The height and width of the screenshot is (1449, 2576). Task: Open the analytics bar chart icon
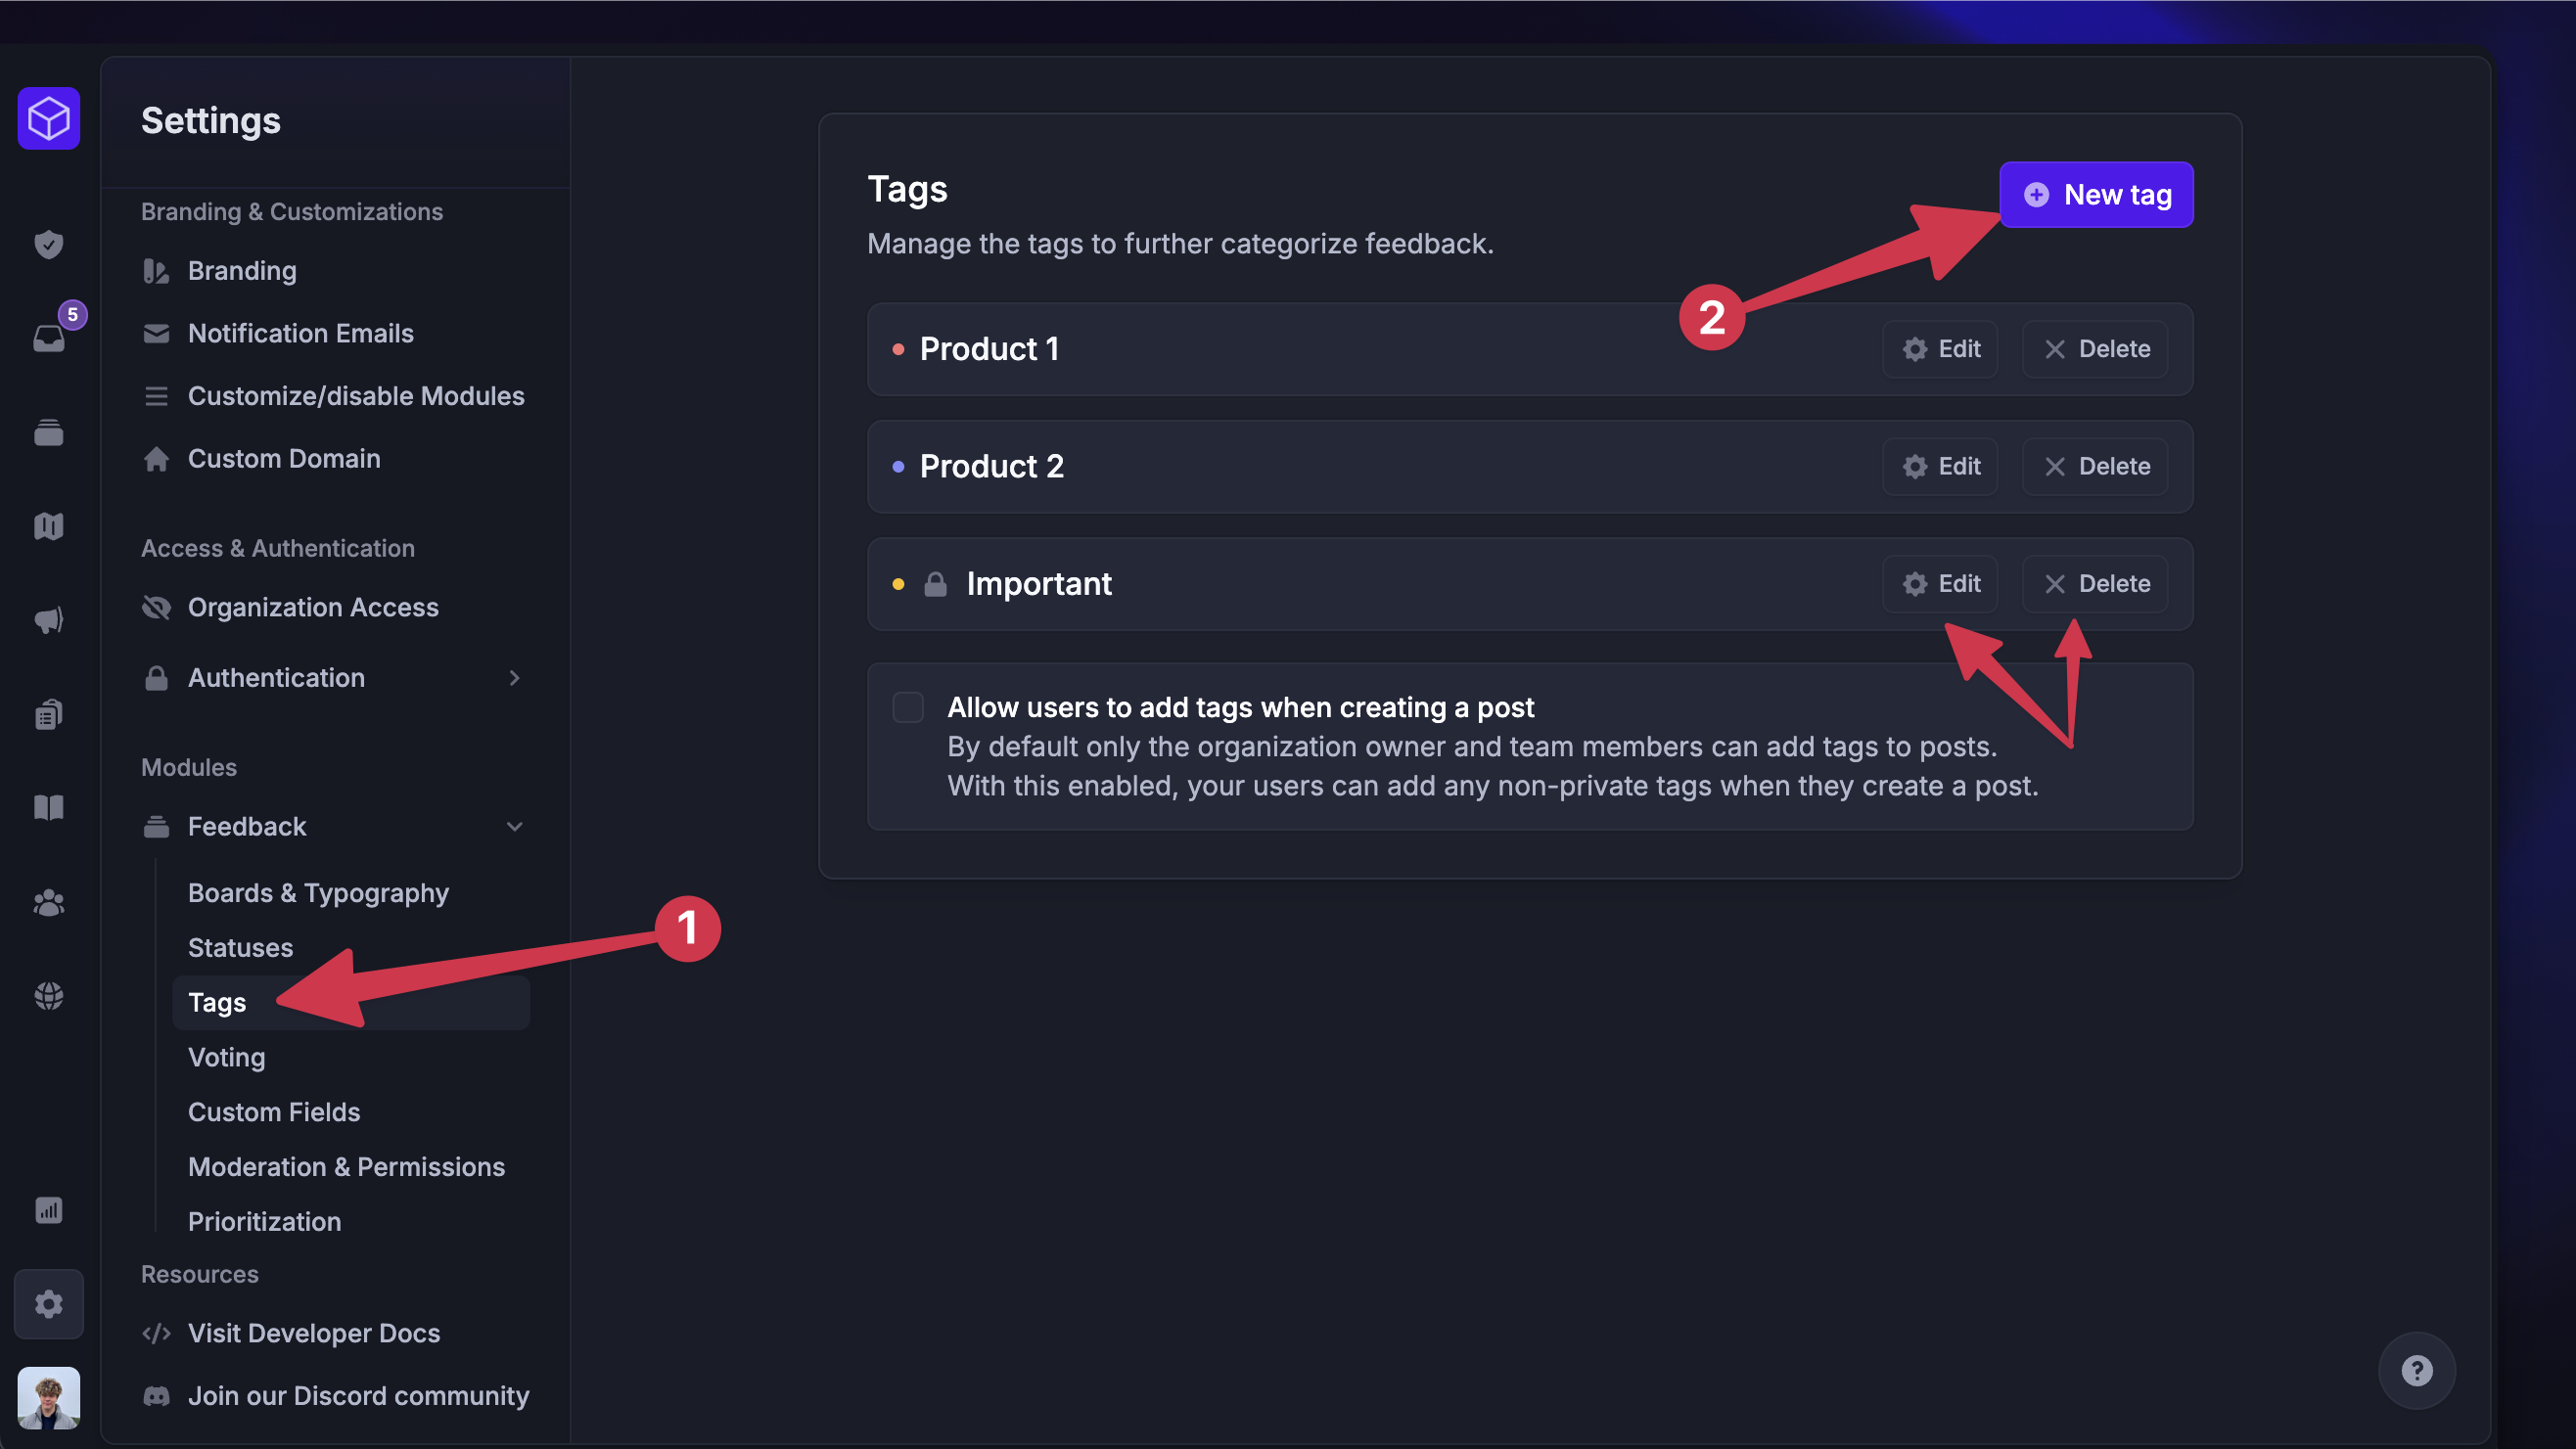48,1210
